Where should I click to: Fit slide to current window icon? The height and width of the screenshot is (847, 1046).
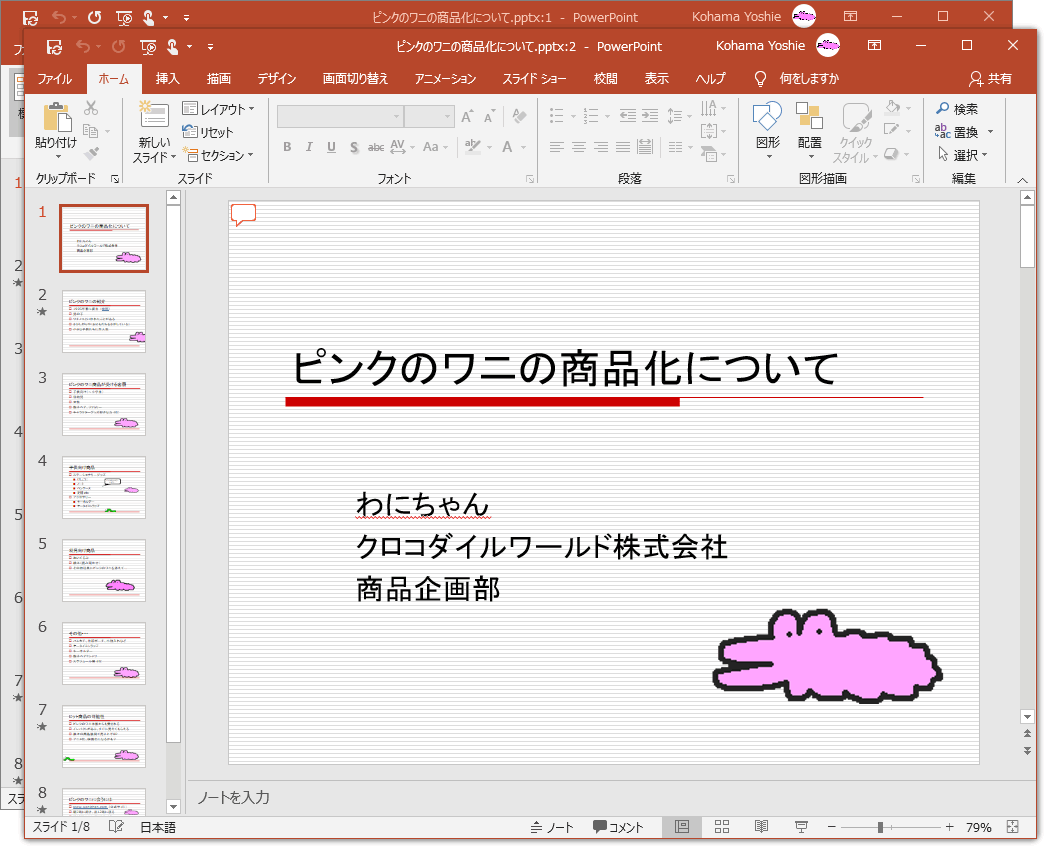pyautogui.click(x=1012, y=827)
